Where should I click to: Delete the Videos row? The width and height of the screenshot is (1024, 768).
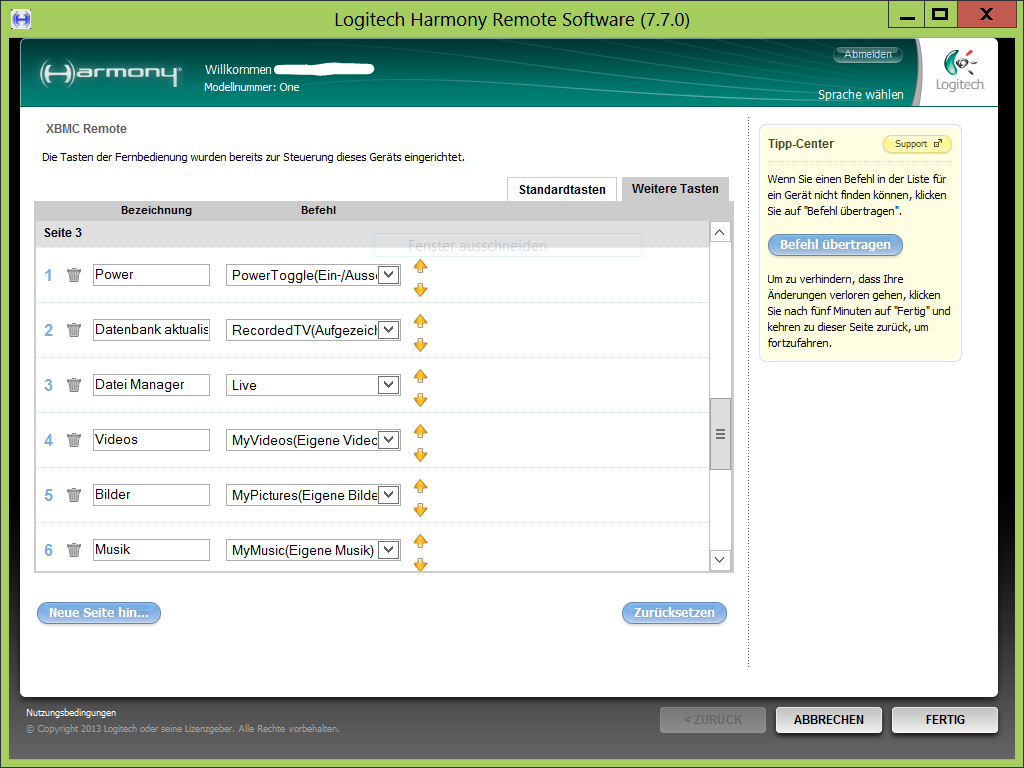74,440
